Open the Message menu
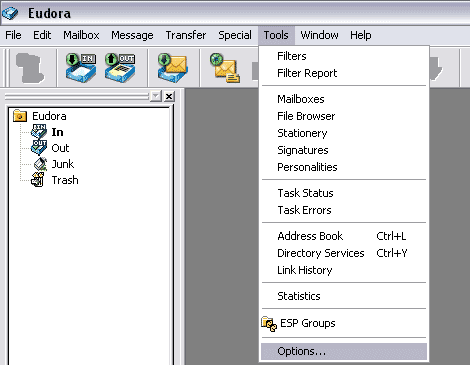The image size is (470, 365). click(x=132, y=35)
